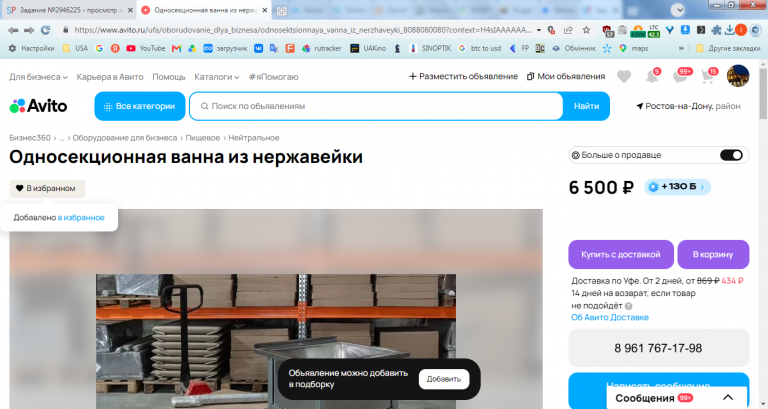Click the Добавить button in collection popup
Screen dimensions: 768x409
(443, 379)
